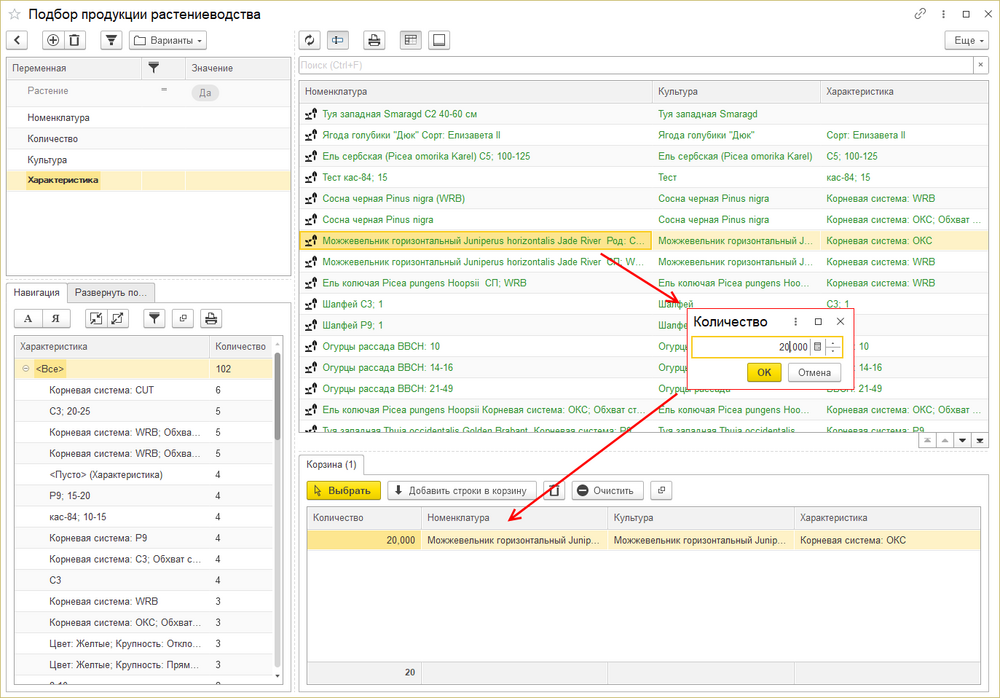Switch to the 'Развернуть по...' tab

111,293
